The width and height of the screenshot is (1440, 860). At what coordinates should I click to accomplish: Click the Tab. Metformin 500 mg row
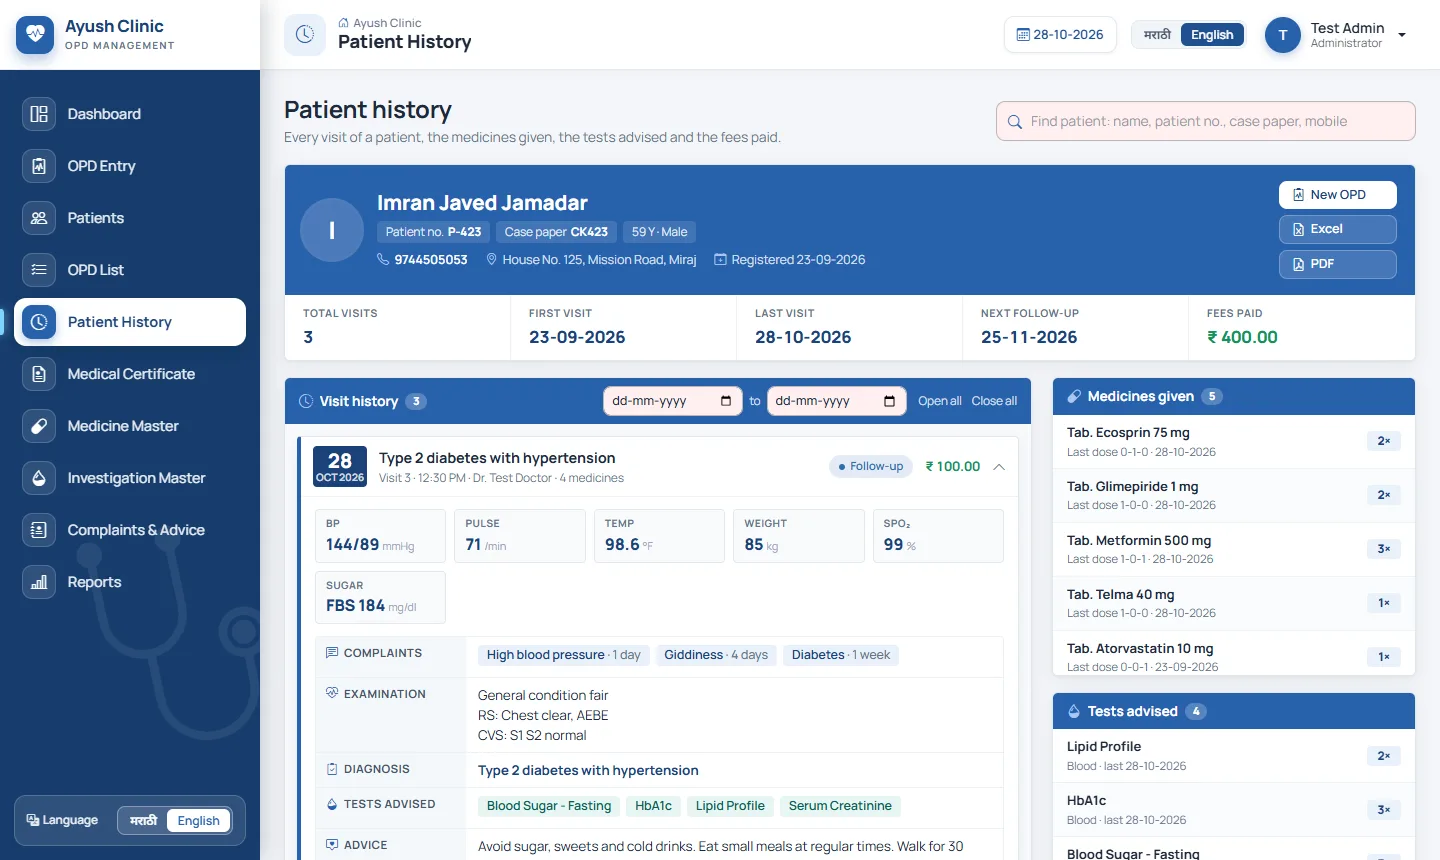click(1234, 549)
